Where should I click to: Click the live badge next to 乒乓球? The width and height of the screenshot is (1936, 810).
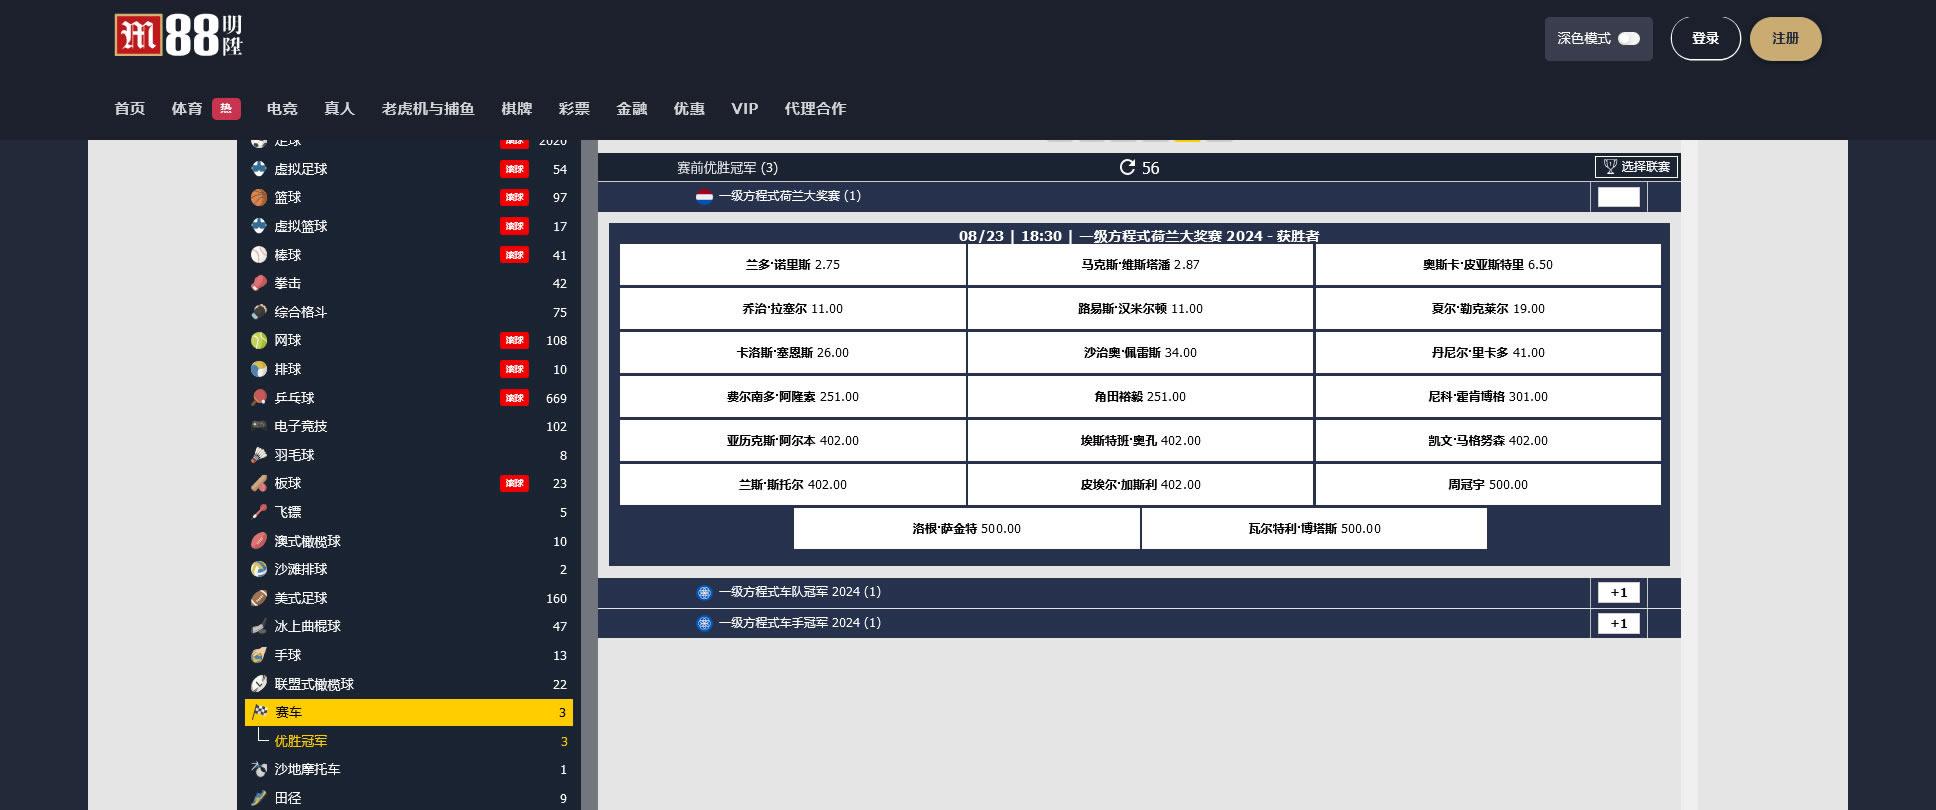tap(514, 398)
